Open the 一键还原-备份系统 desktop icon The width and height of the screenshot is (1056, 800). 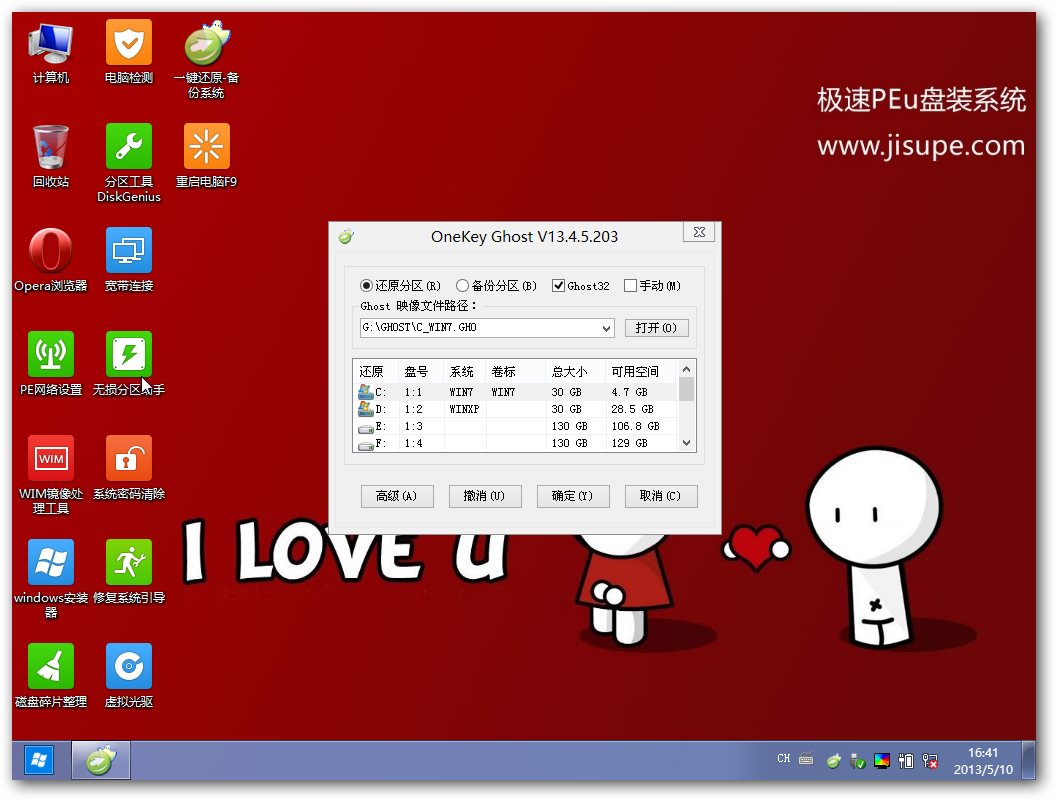point(206,61)
